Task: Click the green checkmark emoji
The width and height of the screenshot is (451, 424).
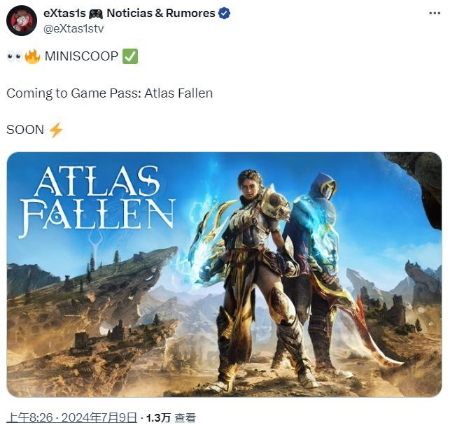Action: [130, 56]
